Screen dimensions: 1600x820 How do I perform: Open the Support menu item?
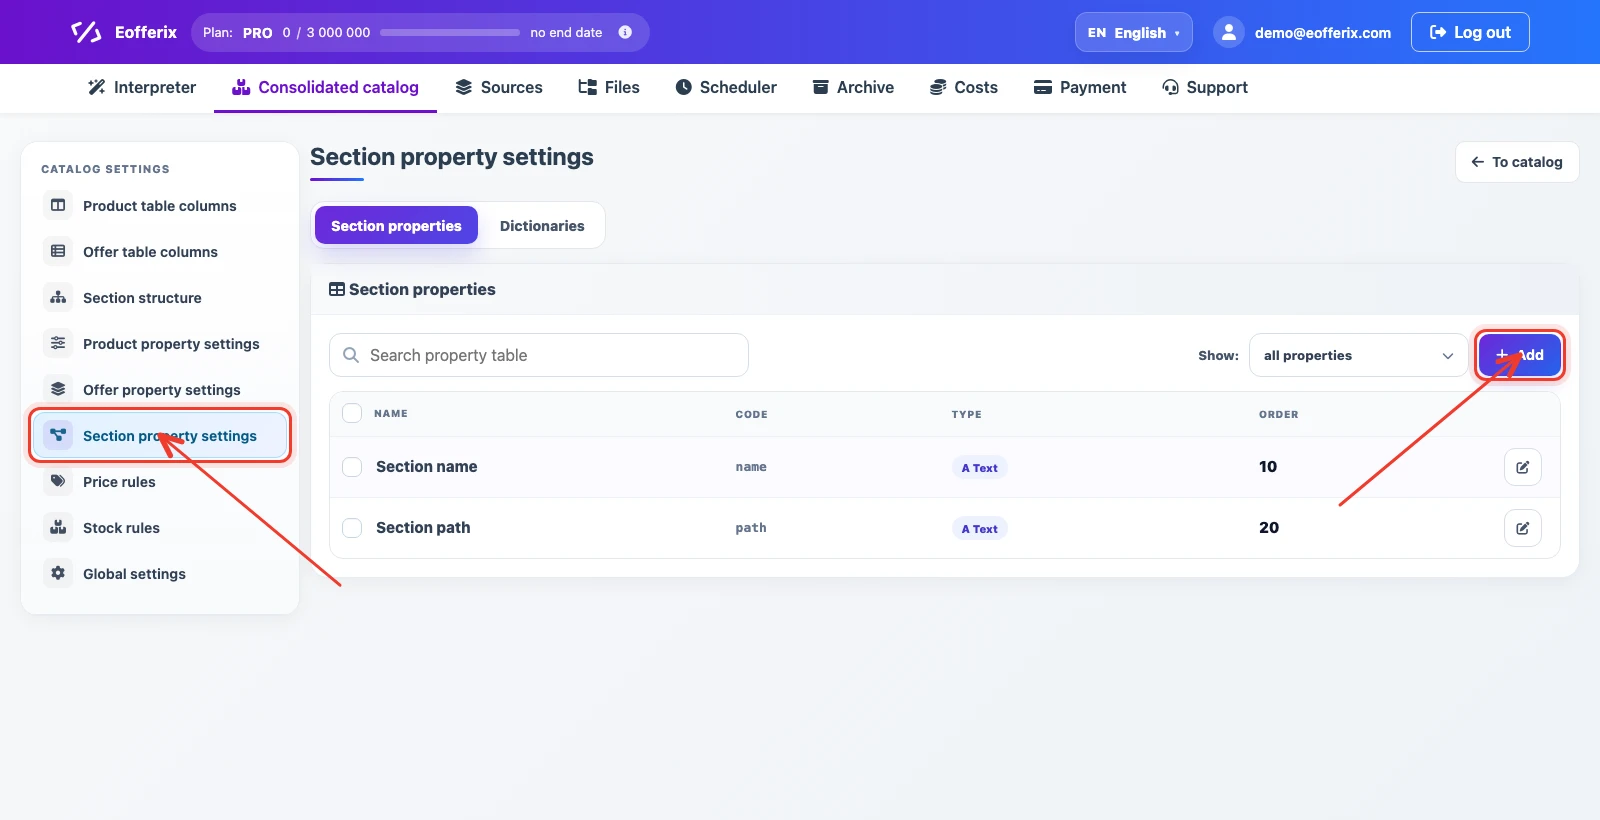(x=1205, y=87)
